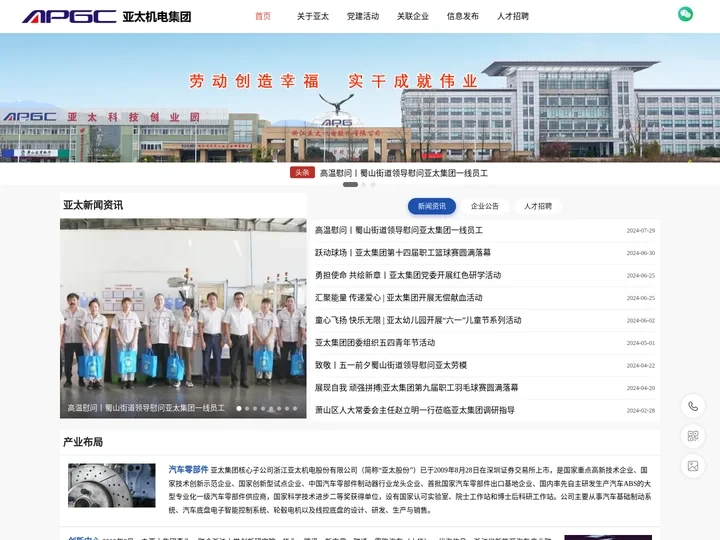Viewport: 720px width, 540px height.
Task: Click the APGC logo in header
Action: click(x=107, y=17)
